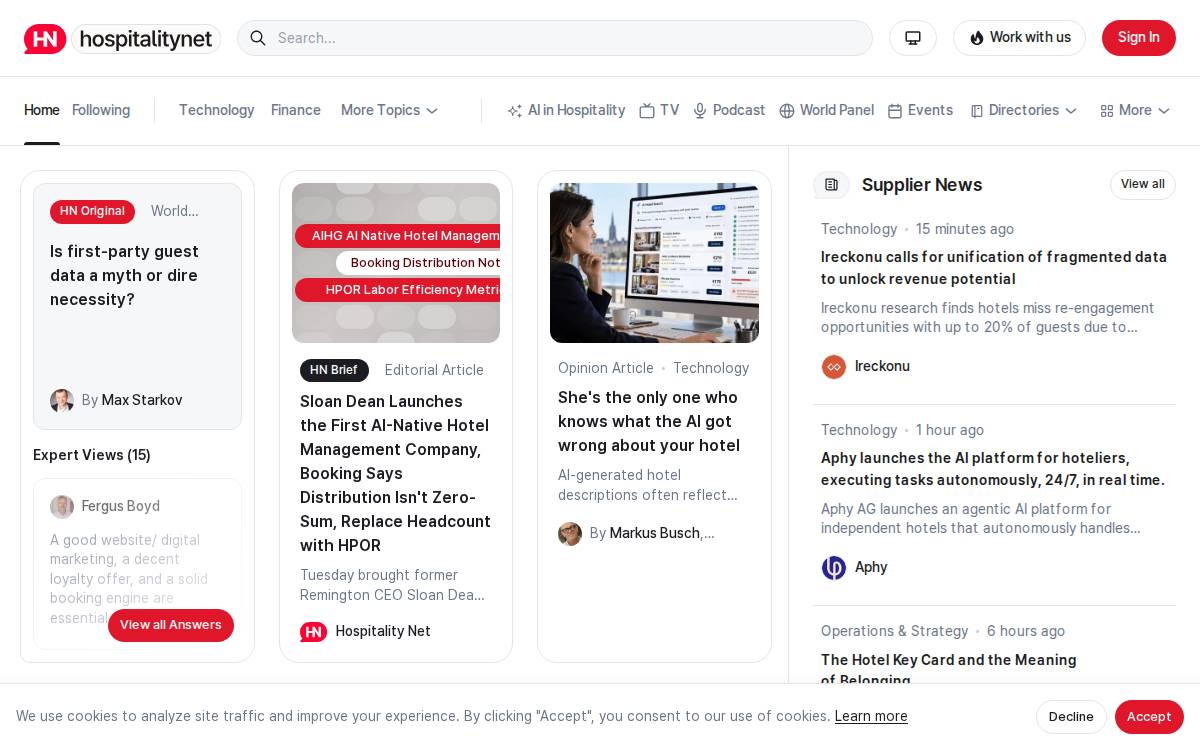Viewport: 1200px width, 750px height.
Task: Click the Events calendar icon
Action: 895,111
